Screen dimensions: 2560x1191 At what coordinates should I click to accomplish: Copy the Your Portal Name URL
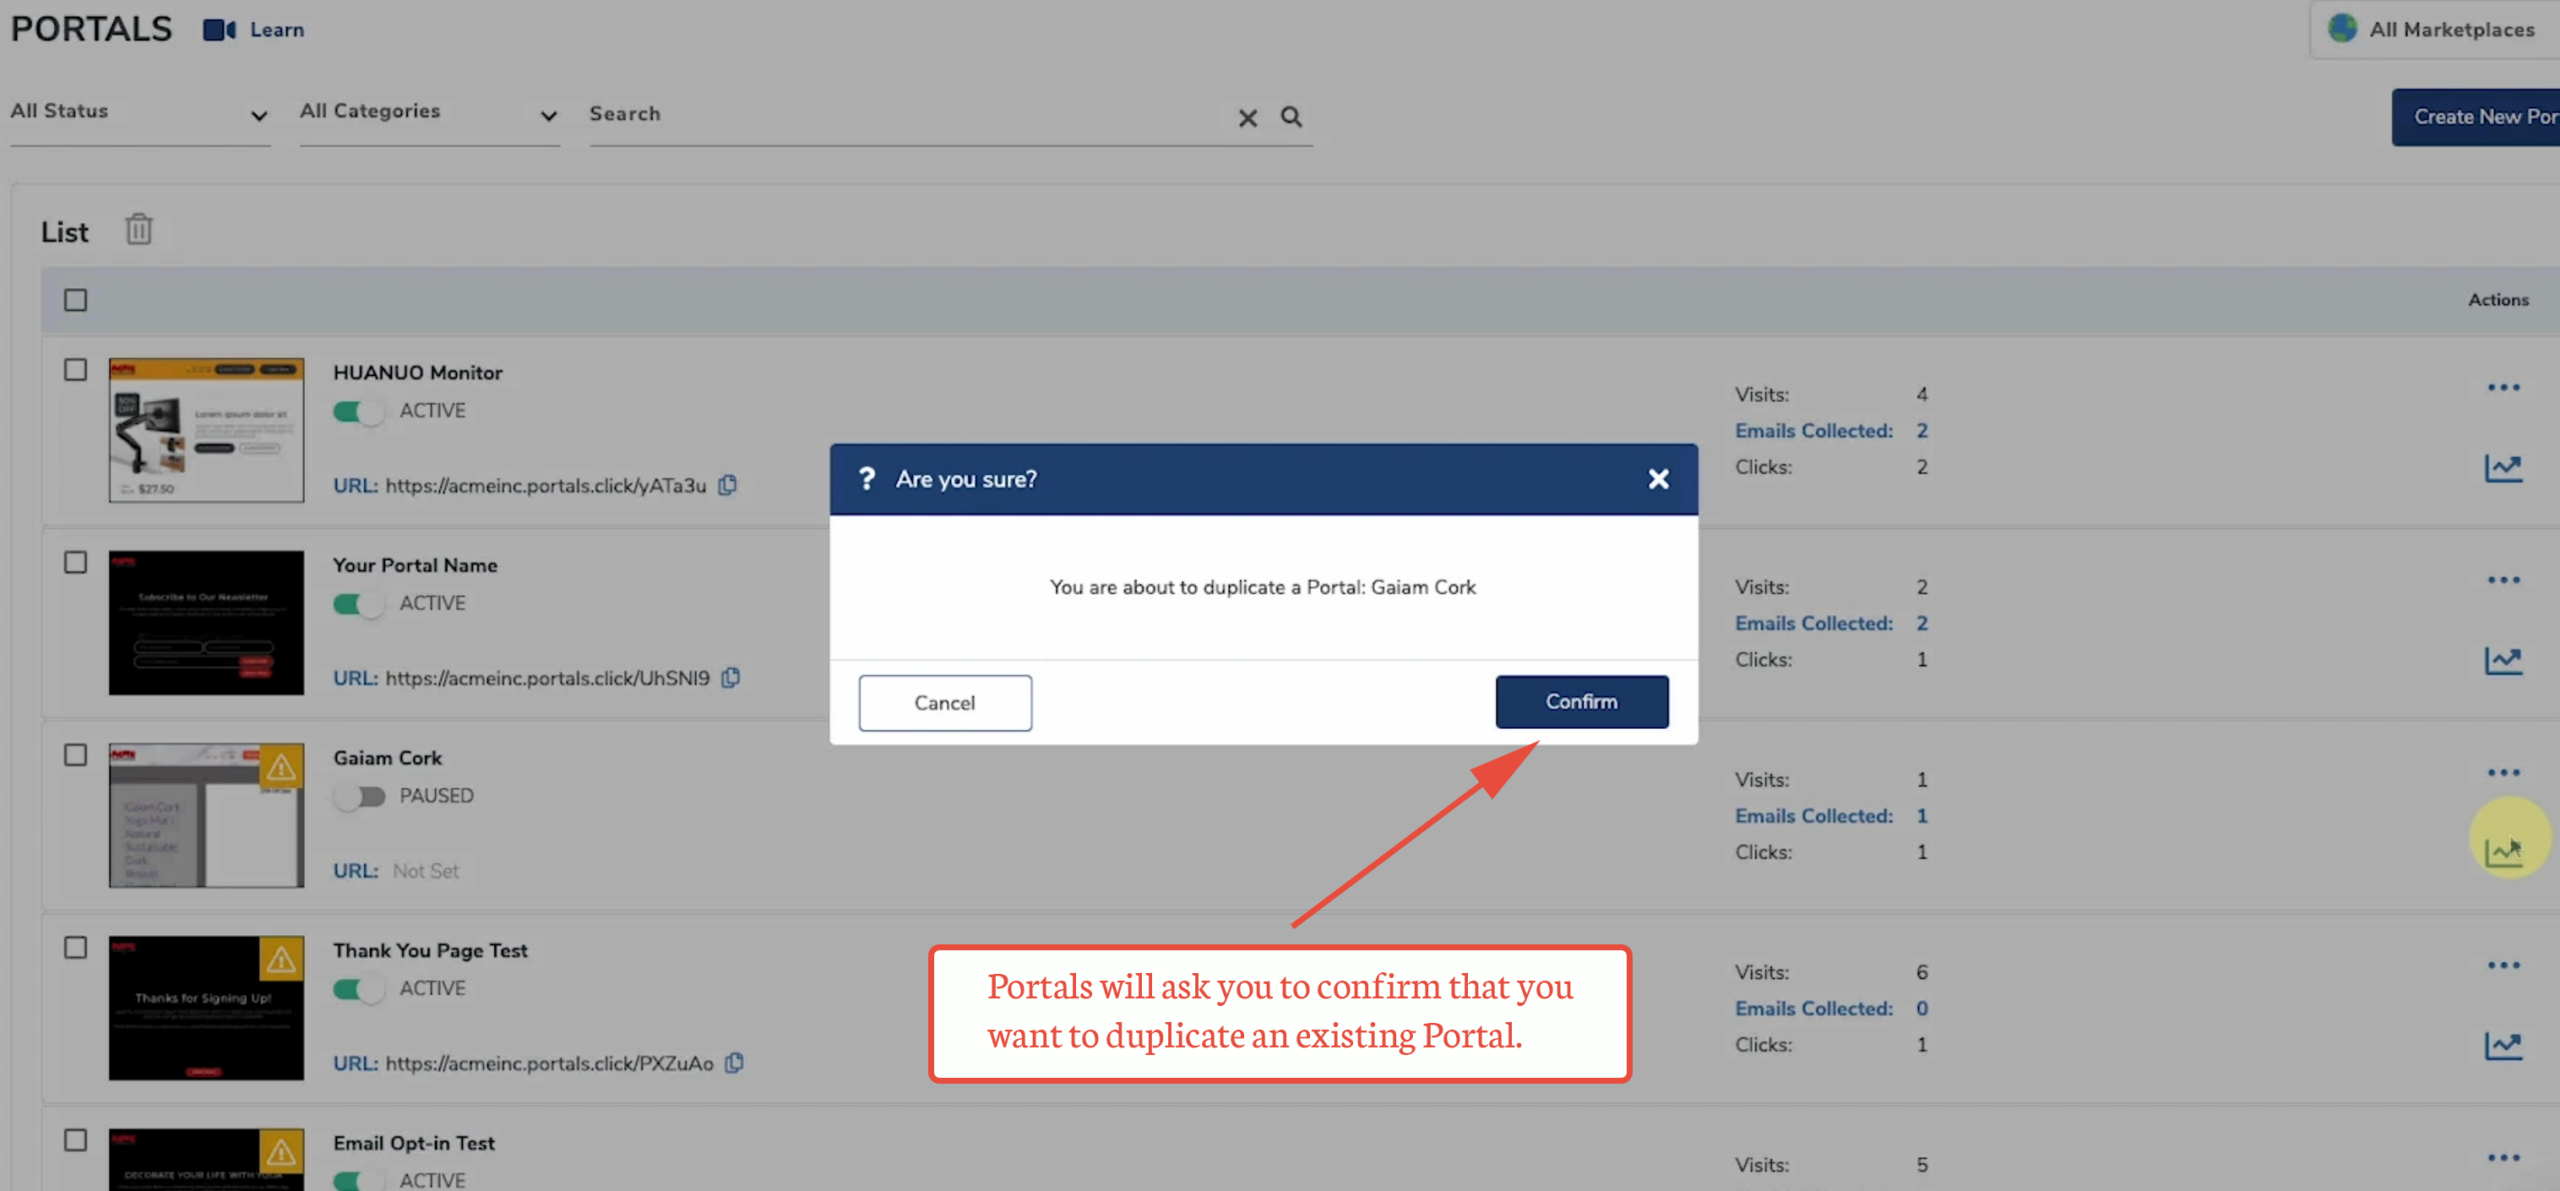[x=731, y=678]
